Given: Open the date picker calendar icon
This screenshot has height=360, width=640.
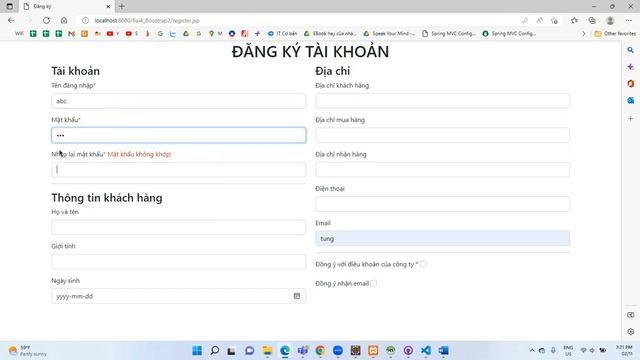Looking at the screenshot, I should (297, 296).
